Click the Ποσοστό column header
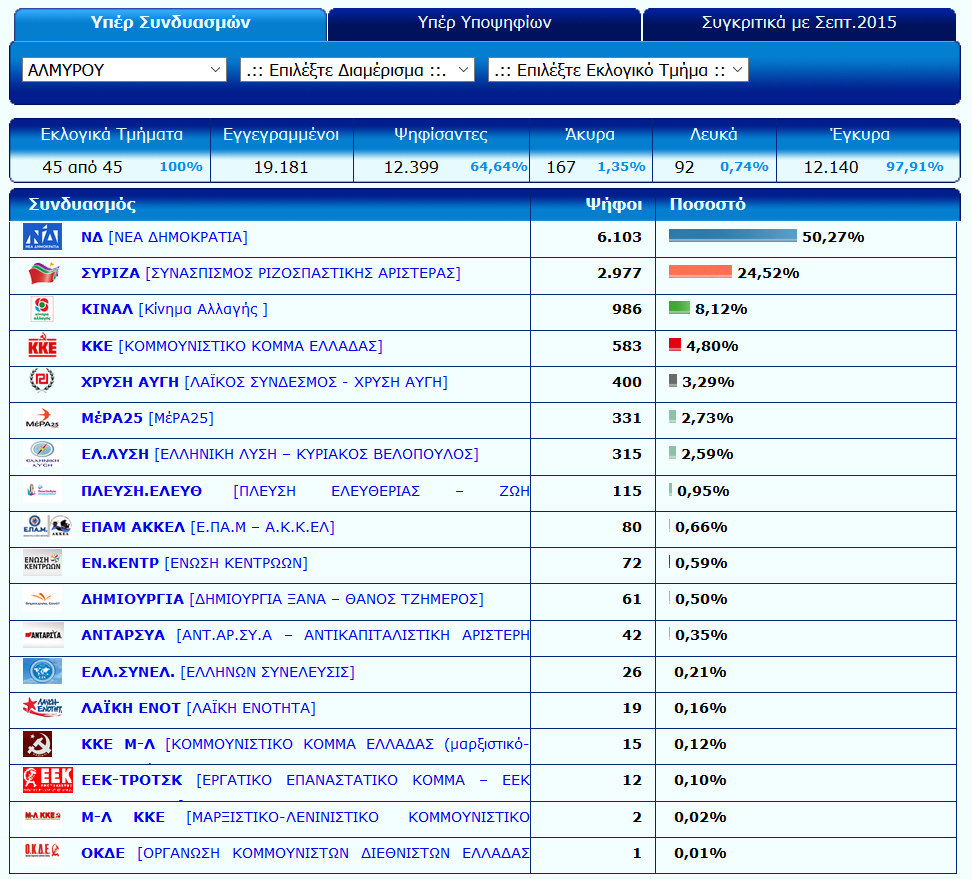The height and width of the screenshot is (879, 972). 707,204
